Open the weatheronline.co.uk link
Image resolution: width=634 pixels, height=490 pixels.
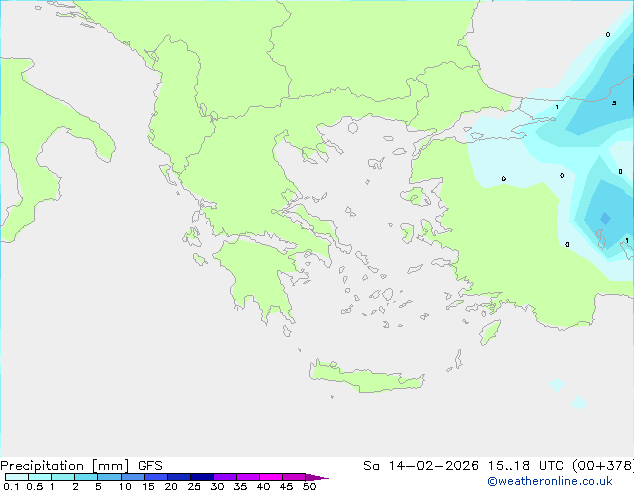549,481
